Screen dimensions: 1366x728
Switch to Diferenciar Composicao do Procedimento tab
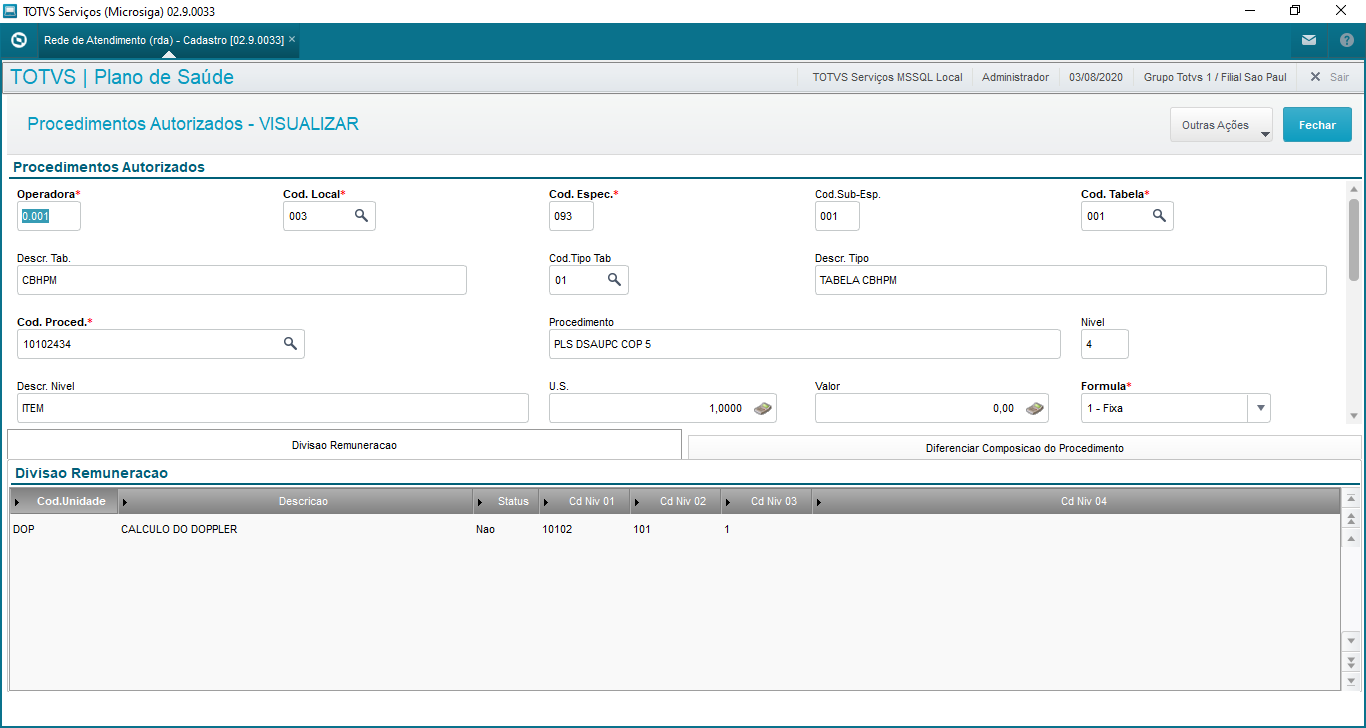1025,448
